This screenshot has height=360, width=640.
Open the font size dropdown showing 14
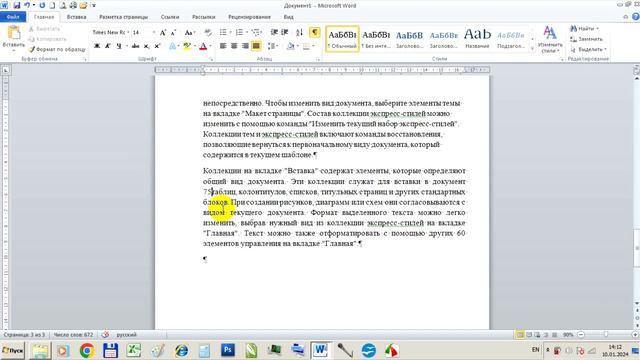pyautogui.click(x=154, y=32)
